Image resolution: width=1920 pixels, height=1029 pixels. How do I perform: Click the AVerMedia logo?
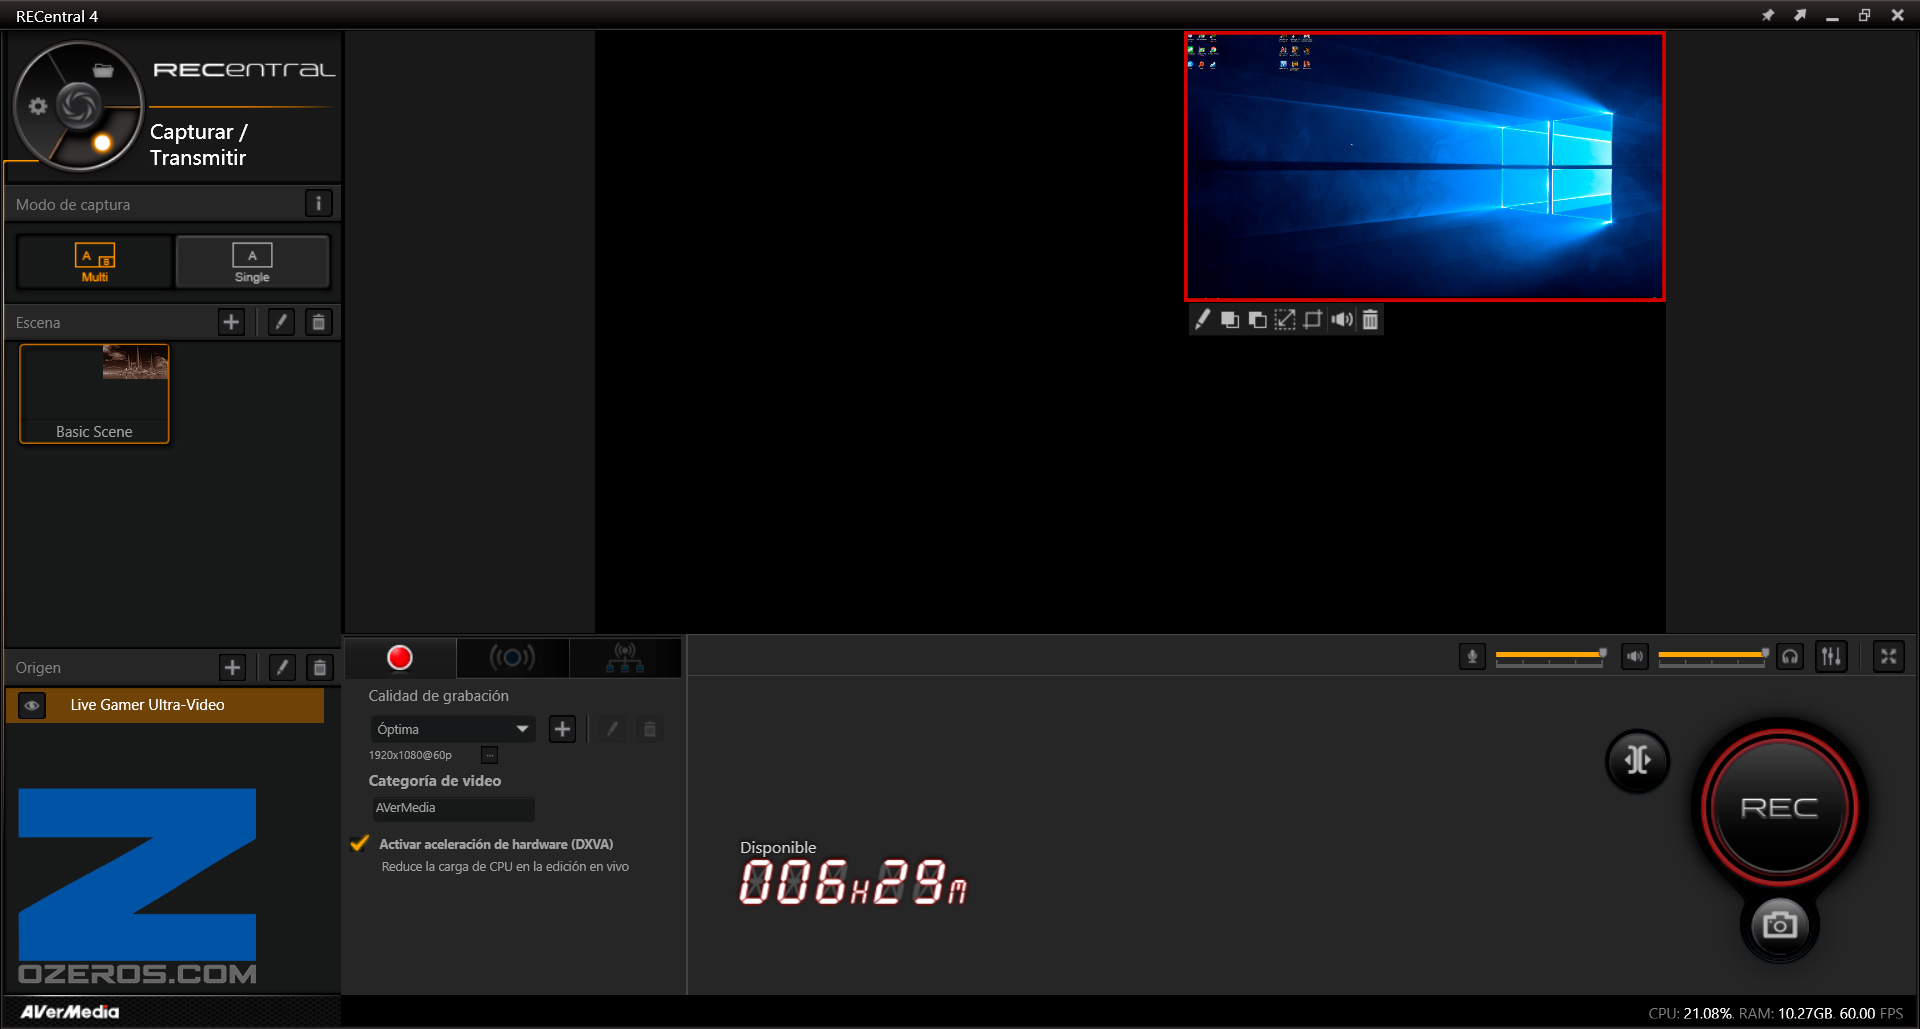[x=70, y=1012]
